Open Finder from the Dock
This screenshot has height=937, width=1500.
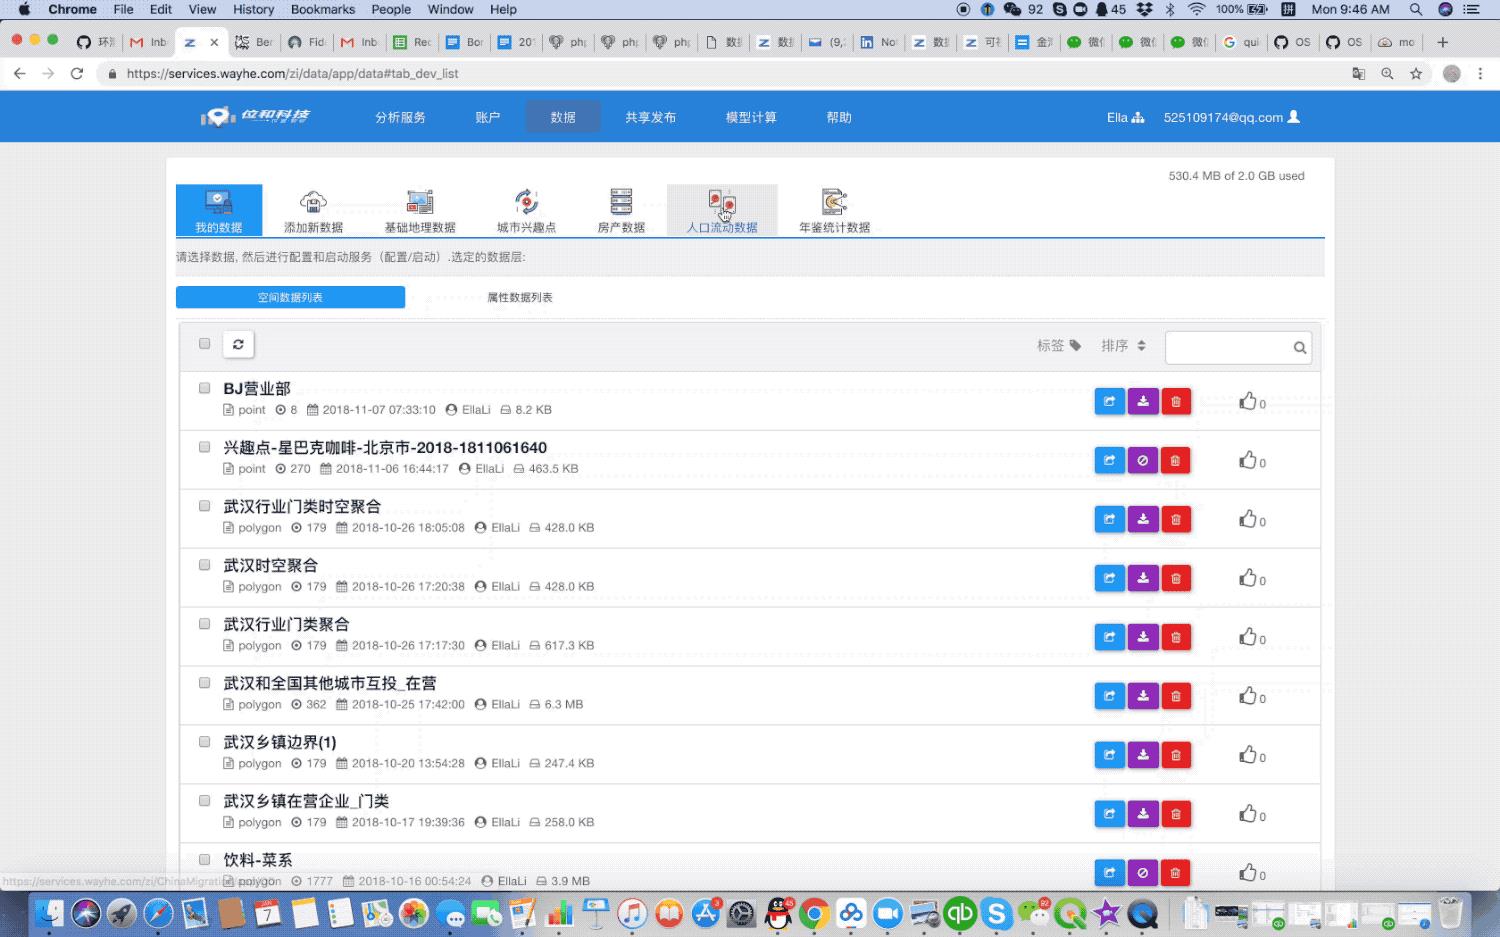[x=48, y=912]
